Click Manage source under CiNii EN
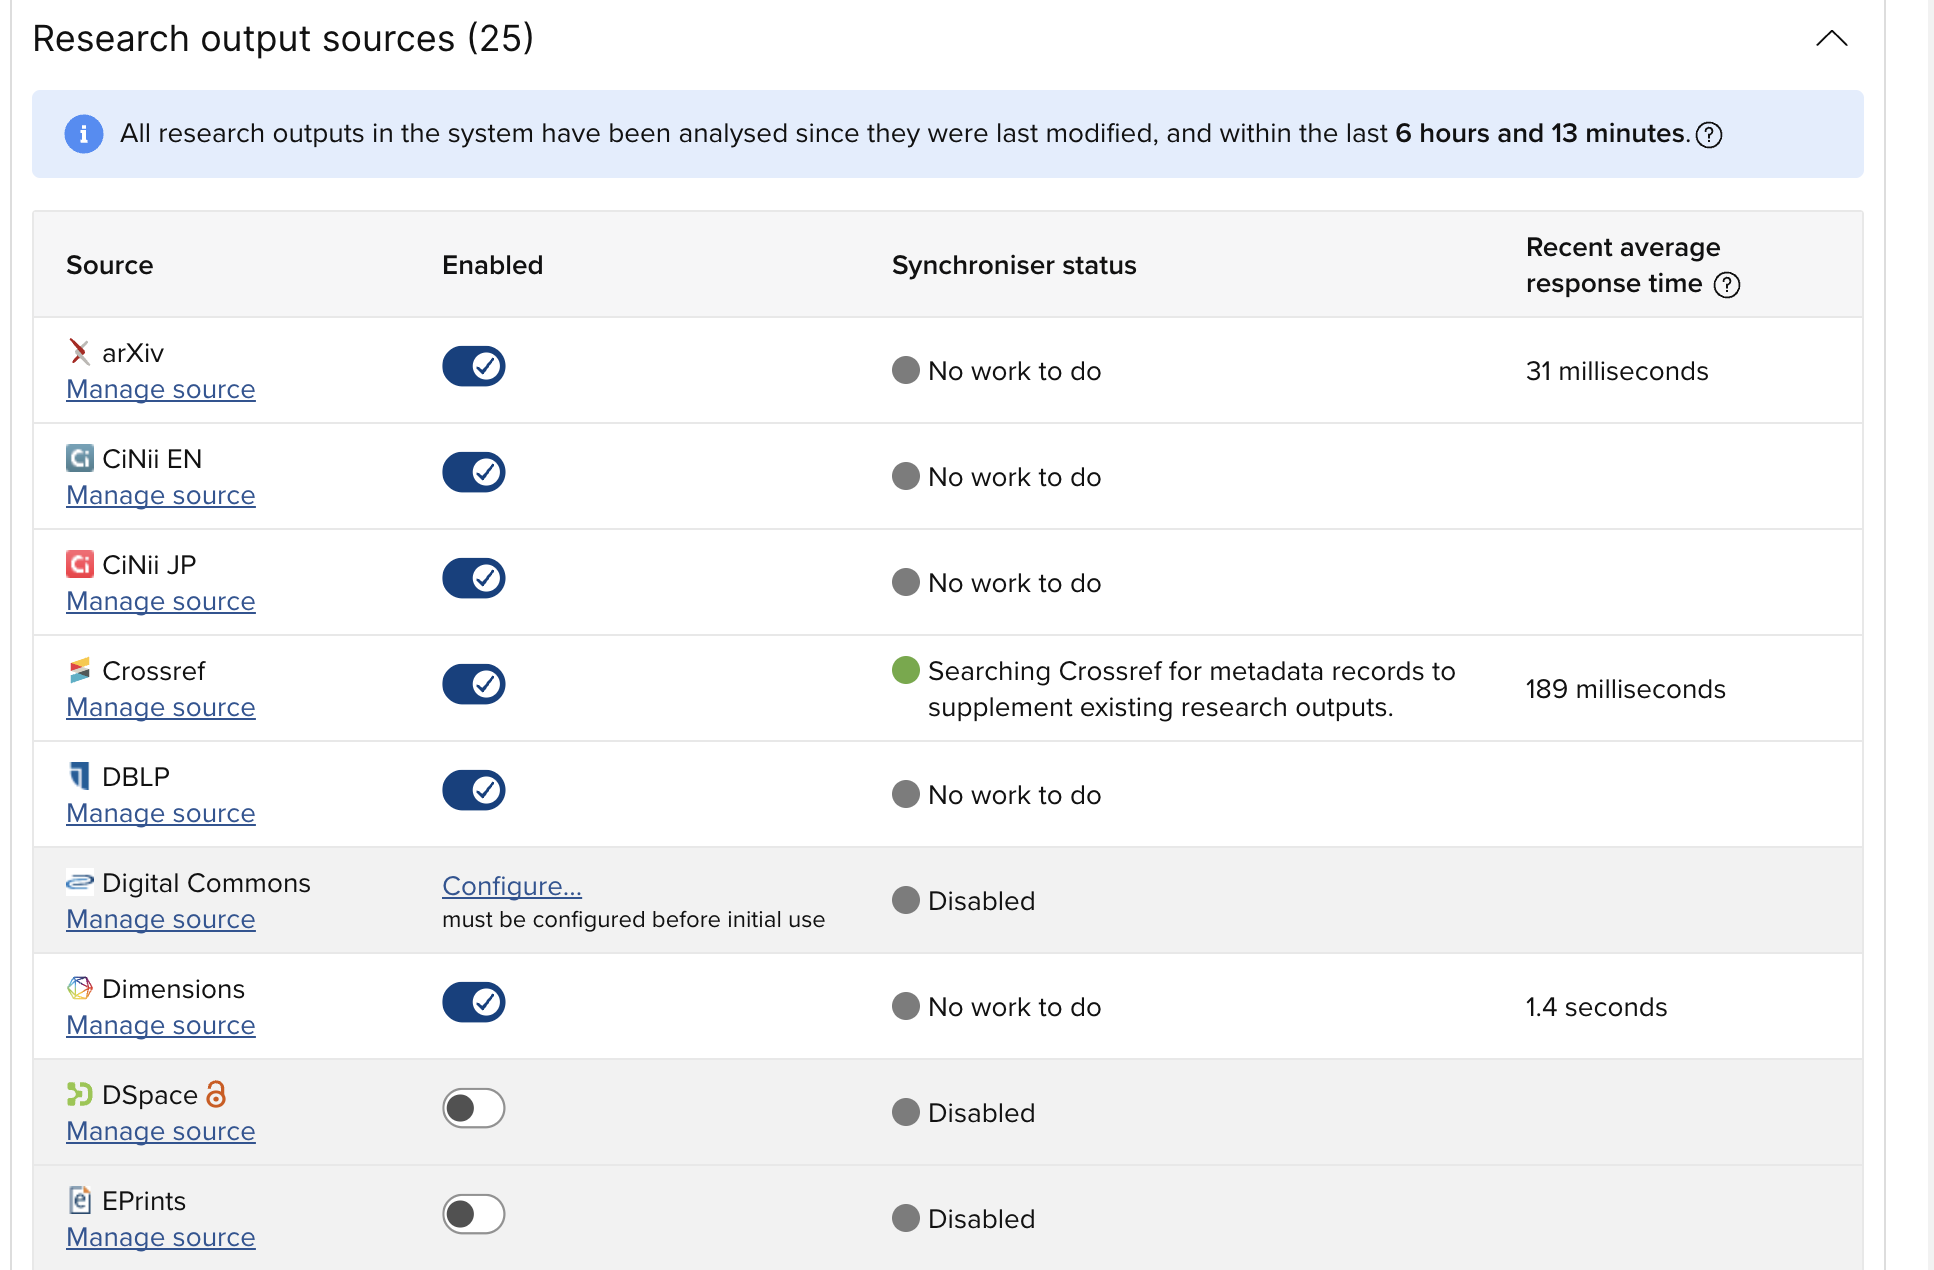 [x=160, y=495]
